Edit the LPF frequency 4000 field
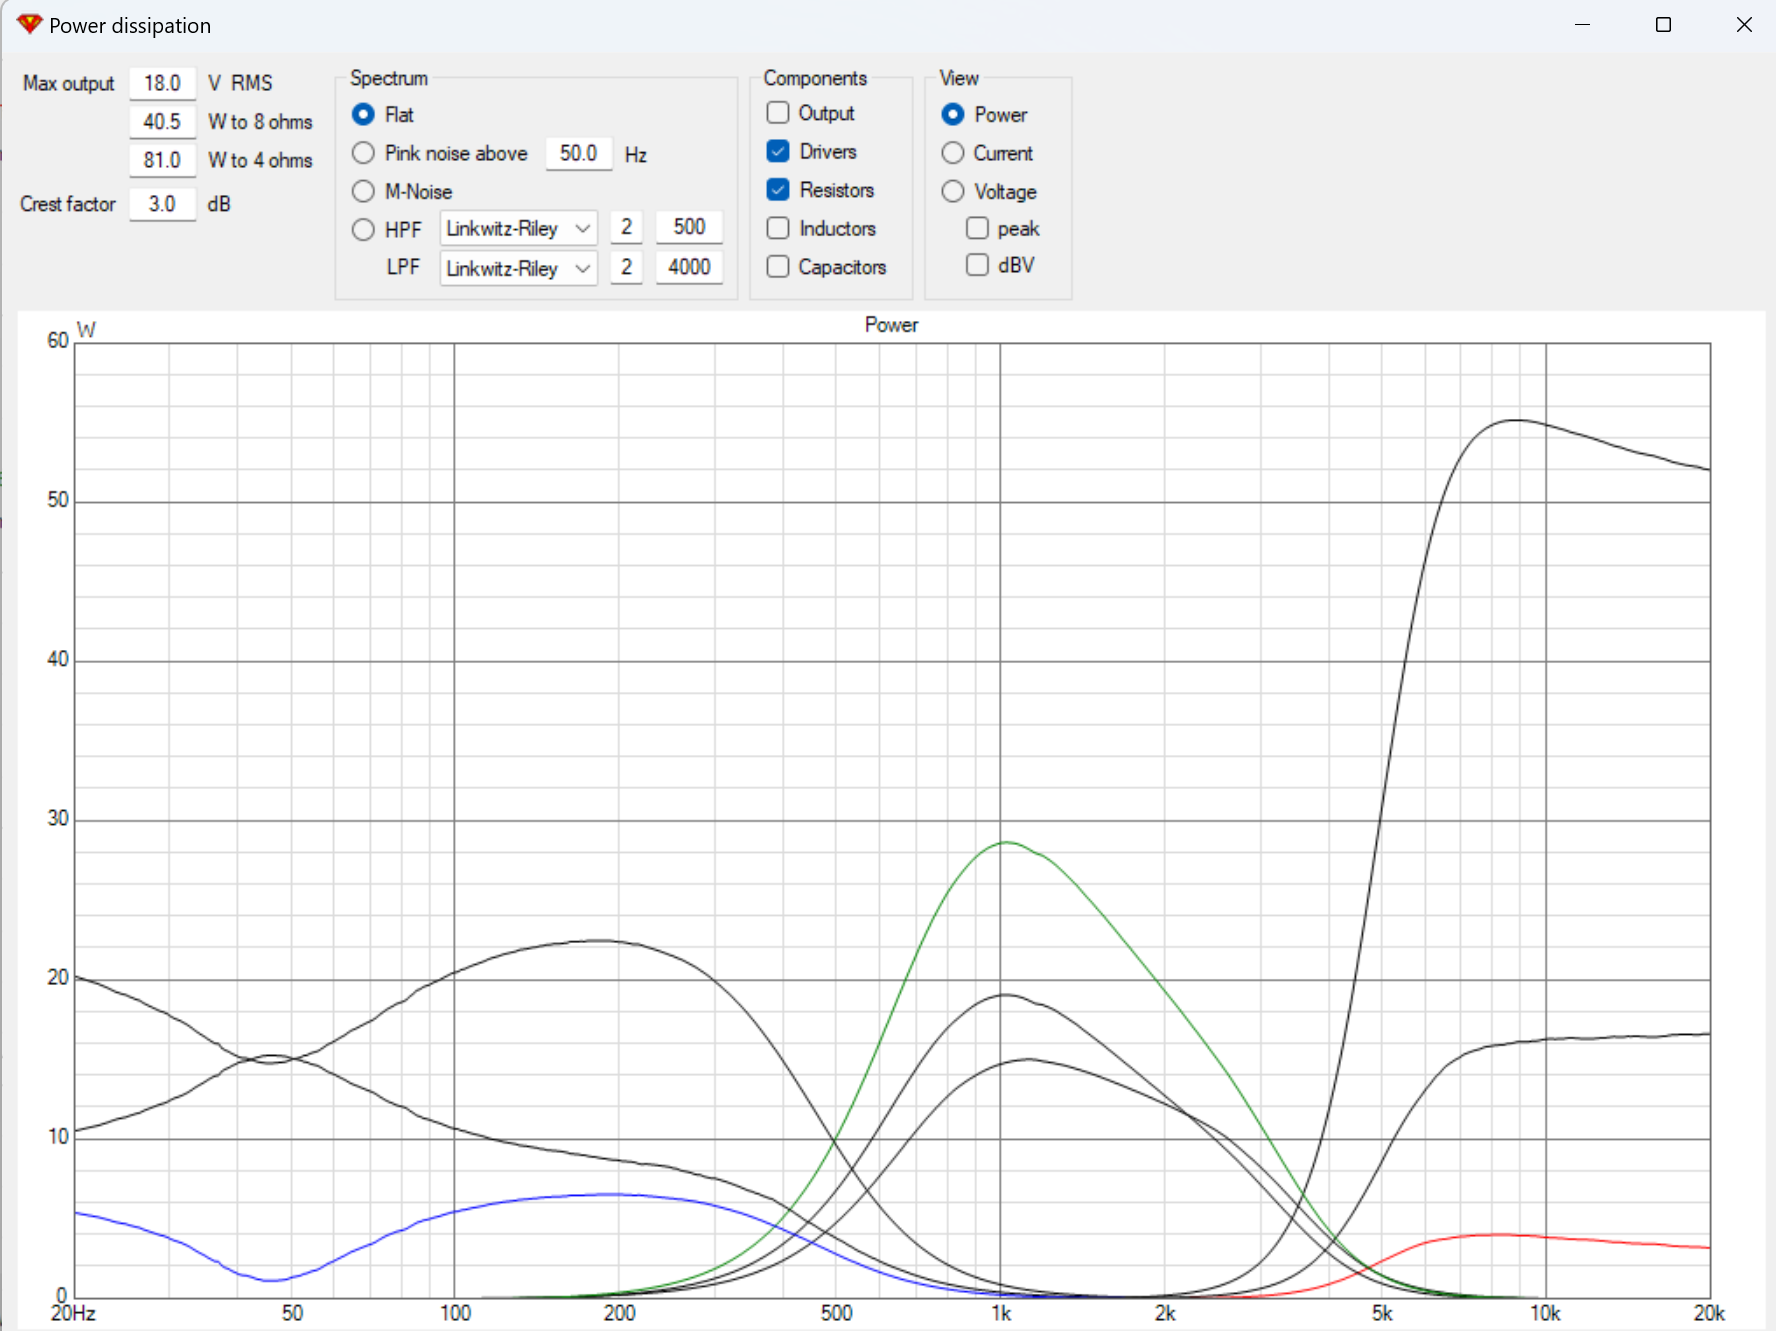Image resolution: width=1776 pixels, height=1331 pixels. [x=689, y=267]
